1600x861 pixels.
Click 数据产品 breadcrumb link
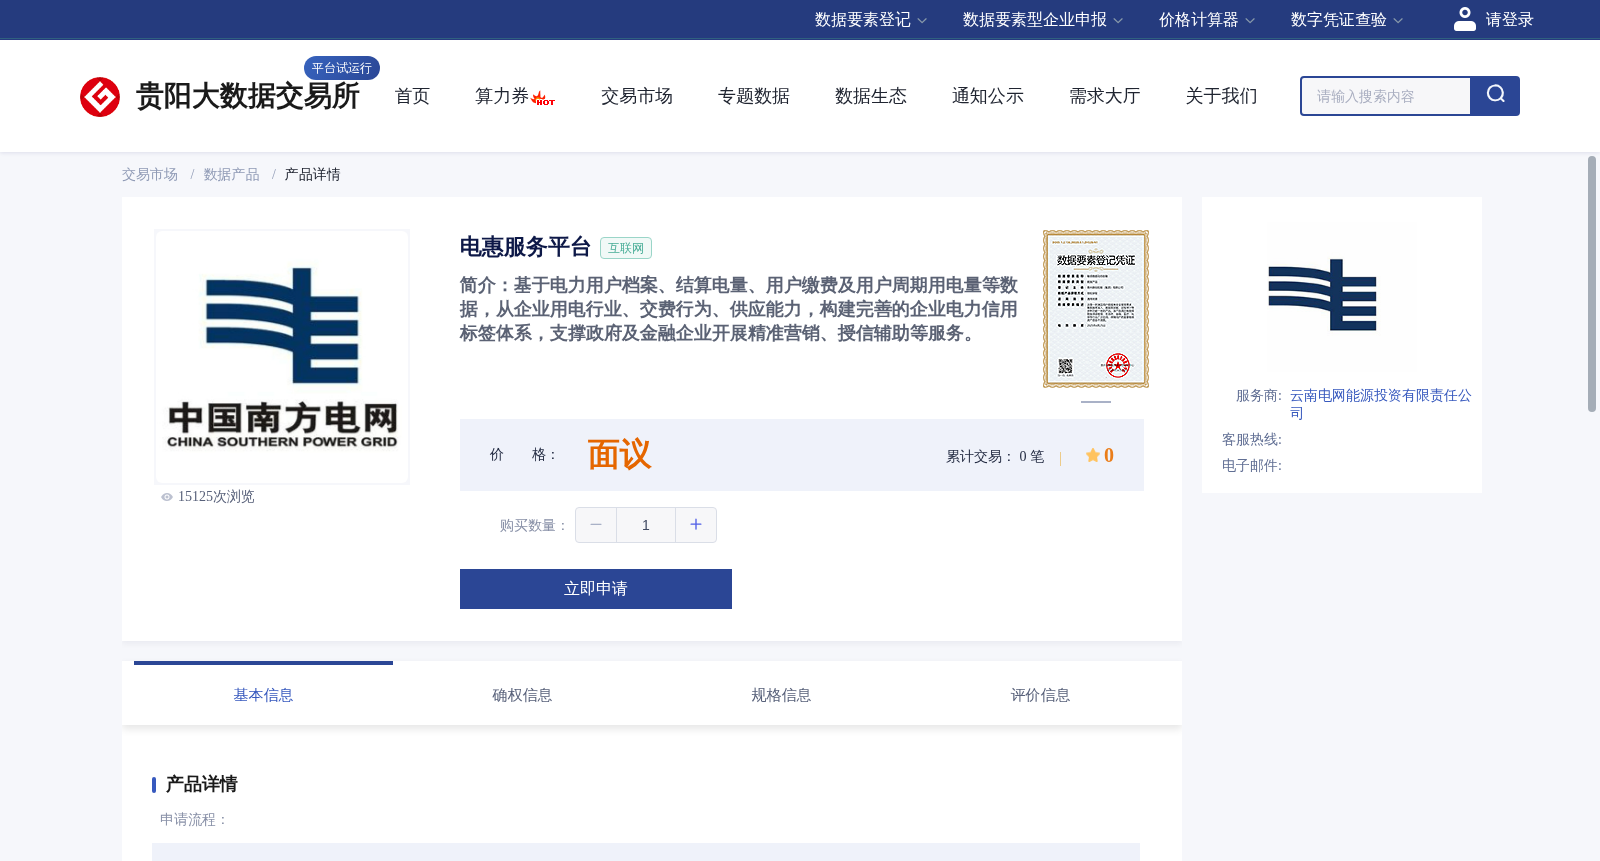click(232, 175)
